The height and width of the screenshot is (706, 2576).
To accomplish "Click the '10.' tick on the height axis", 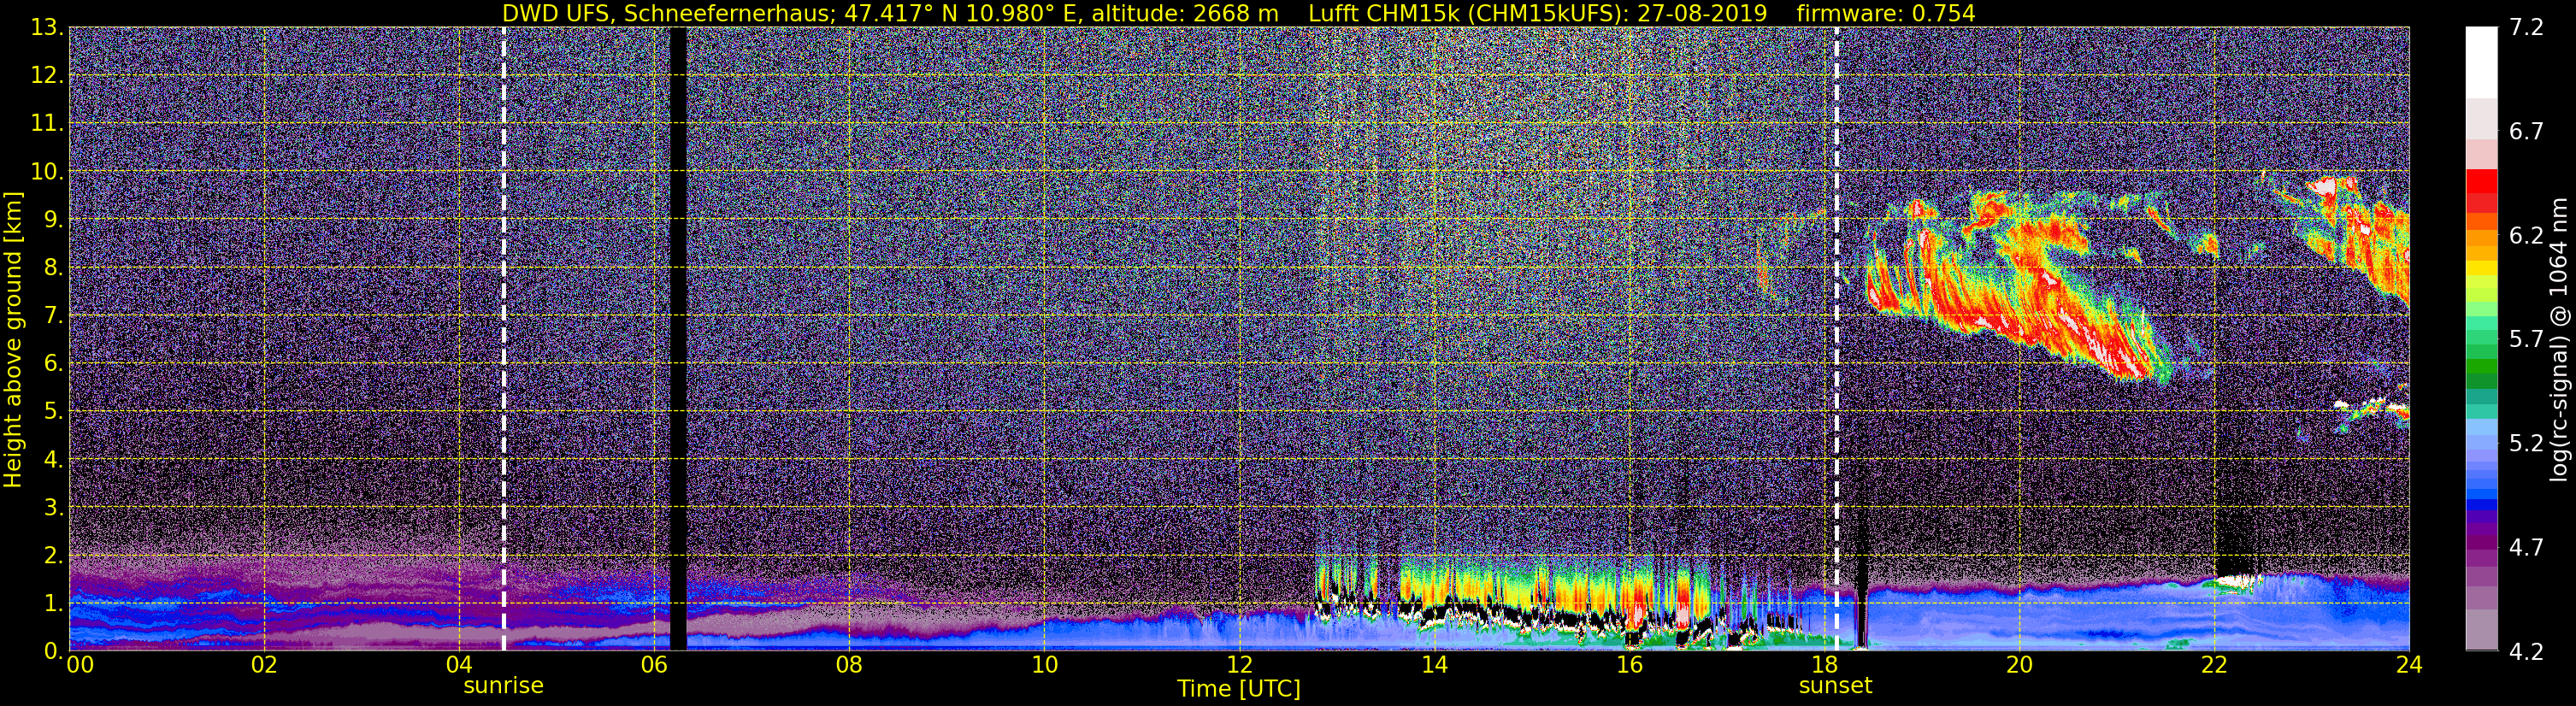I will pos(47,172).
